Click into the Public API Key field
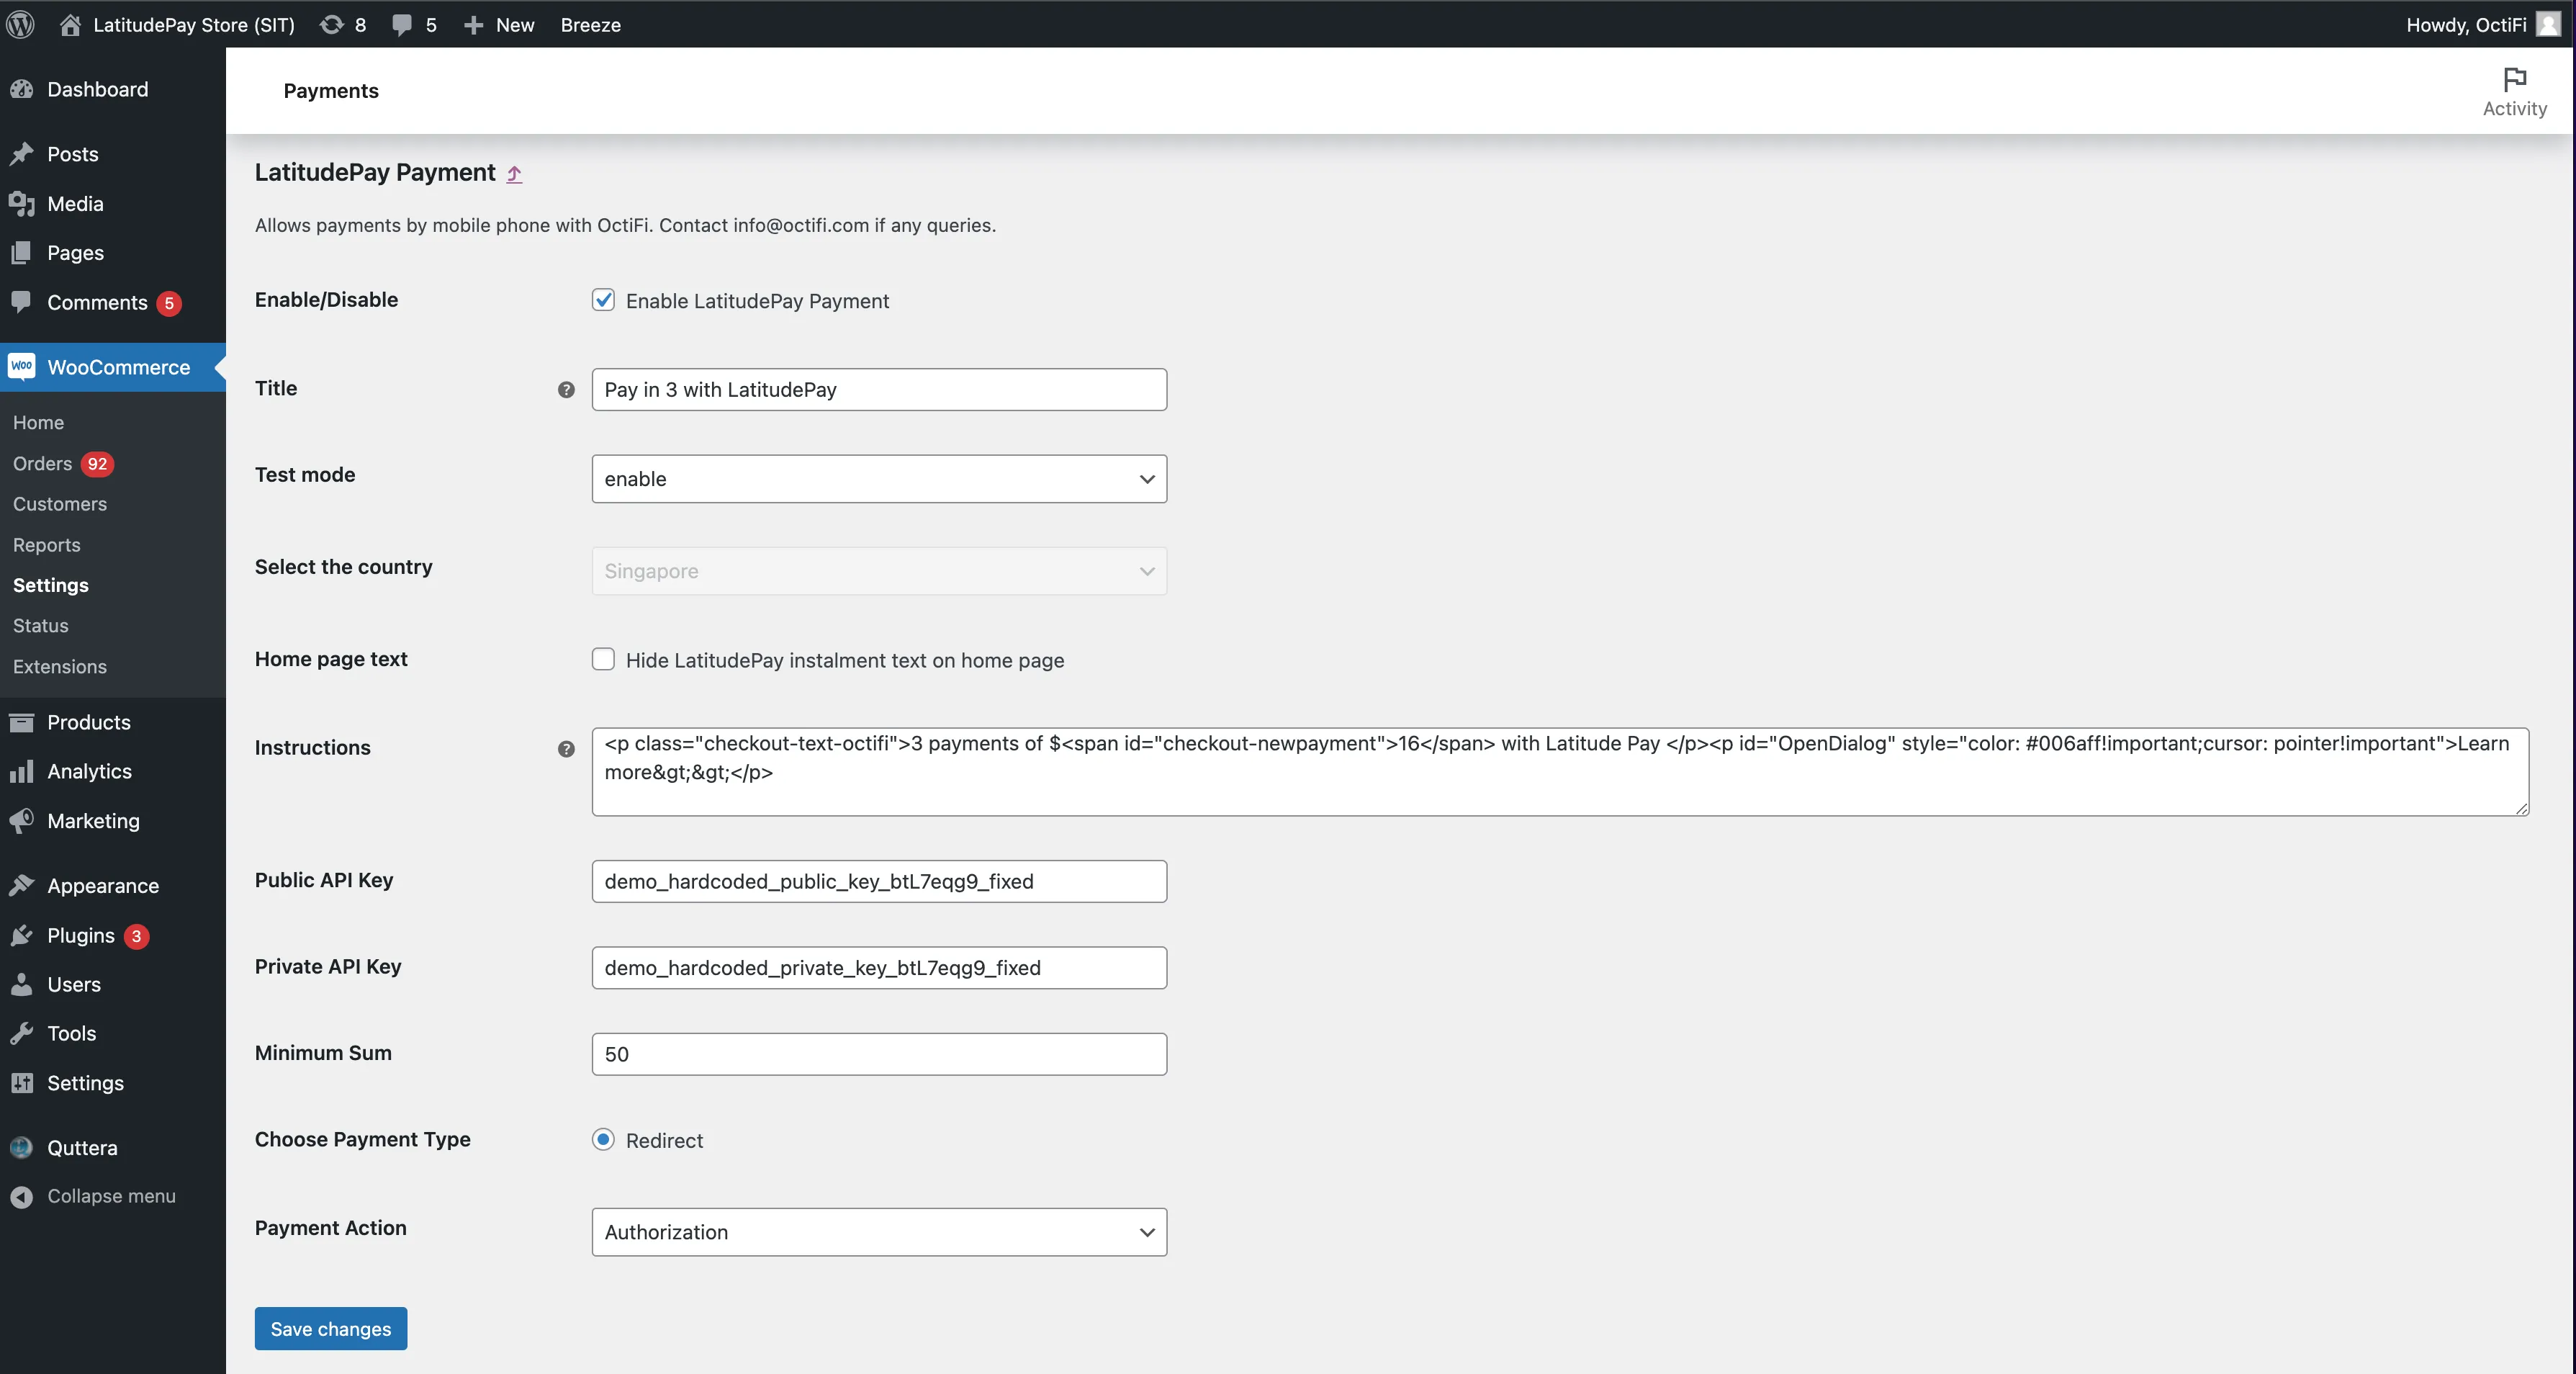This screenshot has width=2576, height=1374. [879, 882]
